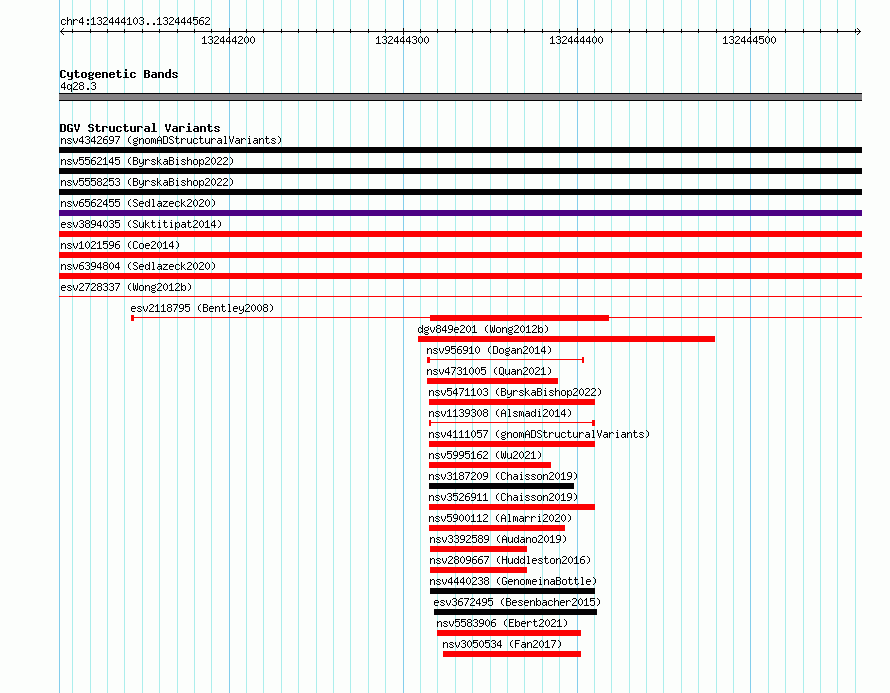890x693 pixels.
Task: Click the red bar under nsv1021596
Action: tap(460, 255)
